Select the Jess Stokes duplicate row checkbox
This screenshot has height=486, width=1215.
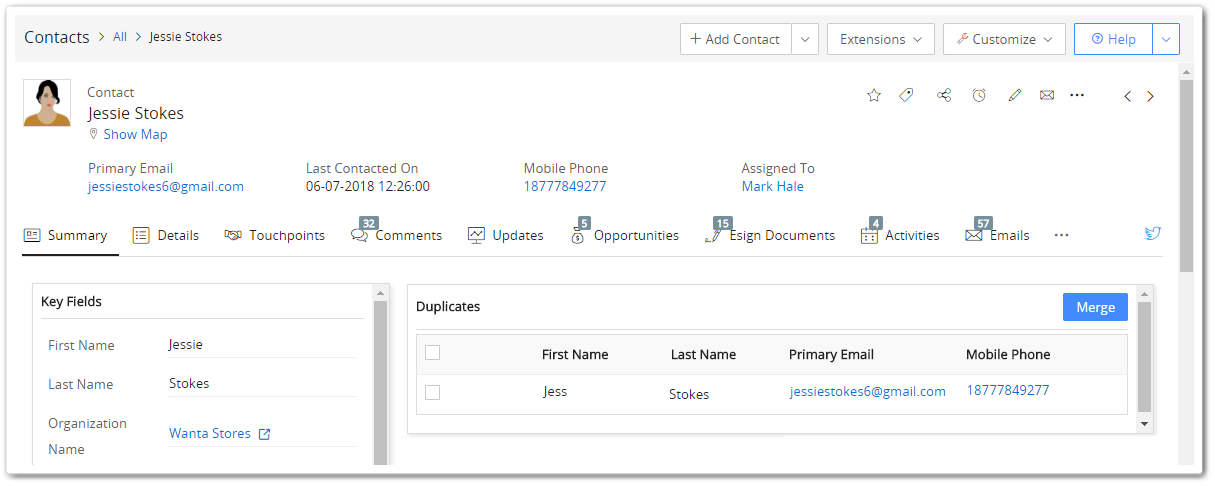pyautogui.click(x=432, y=393)
